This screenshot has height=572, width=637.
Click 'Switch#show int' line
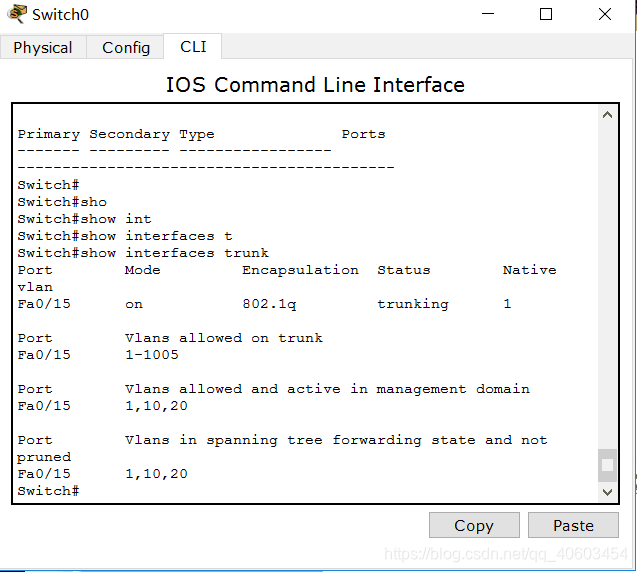pos(84,219)
